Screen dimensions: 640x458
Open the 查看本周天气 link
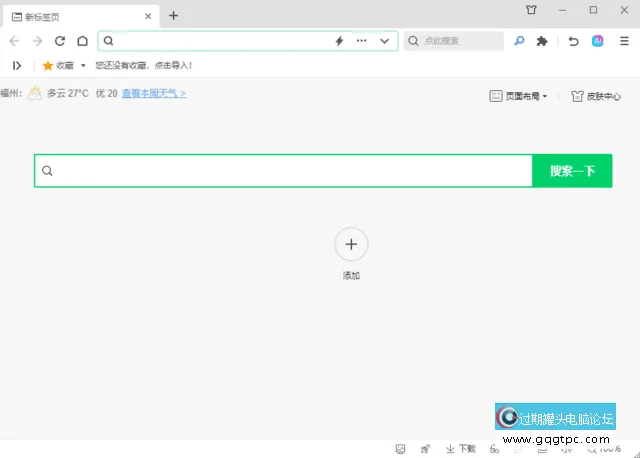[x=154, y=93]
